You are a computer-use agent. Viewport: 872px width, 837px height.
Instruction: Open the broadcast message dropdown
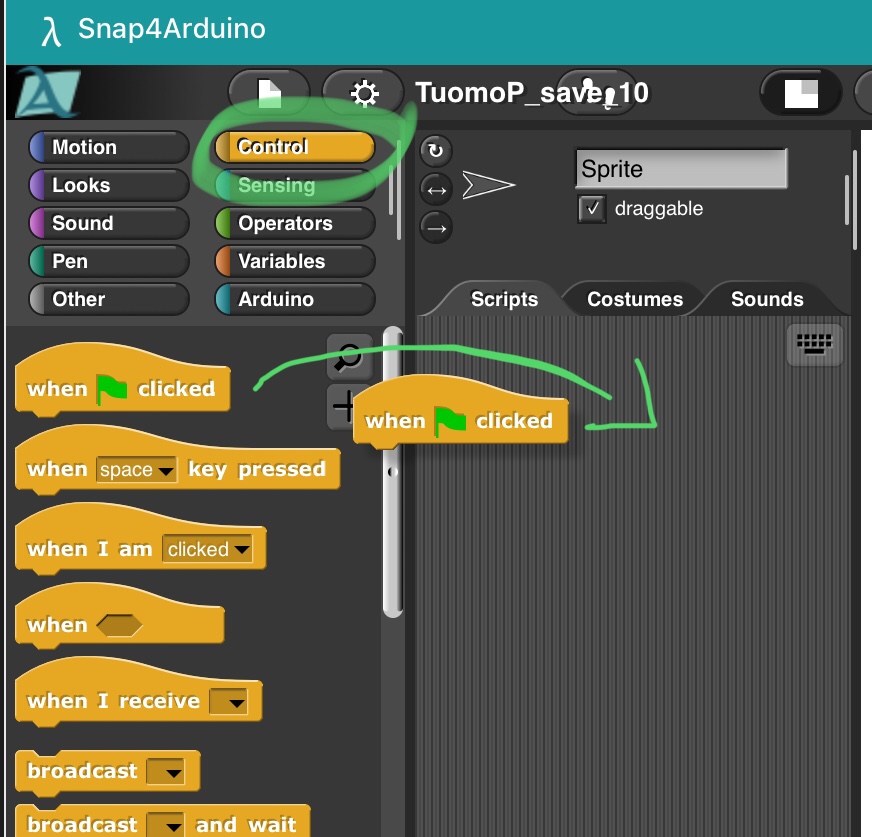[x=172, y=772]
